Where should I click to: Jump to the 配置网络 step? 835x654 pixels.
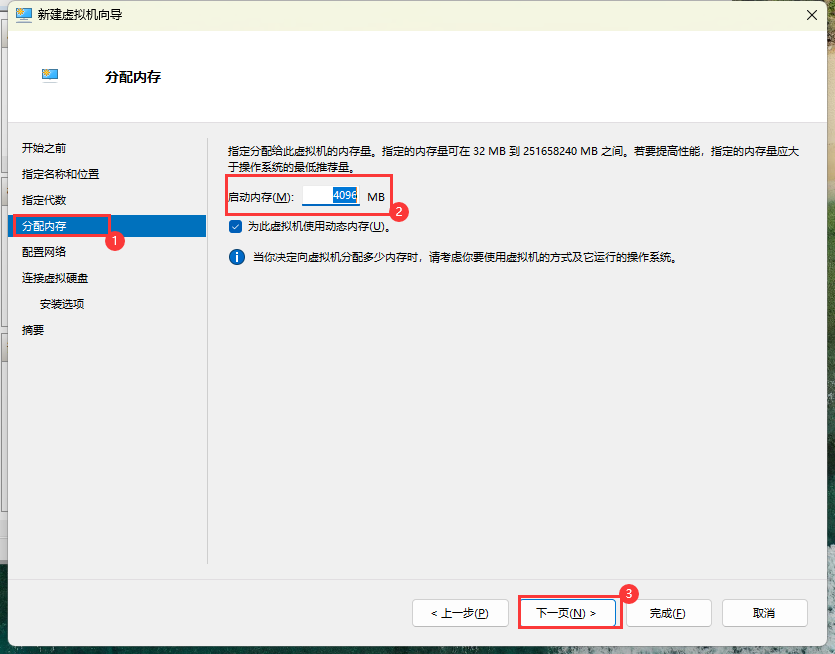tap(44, 252)
